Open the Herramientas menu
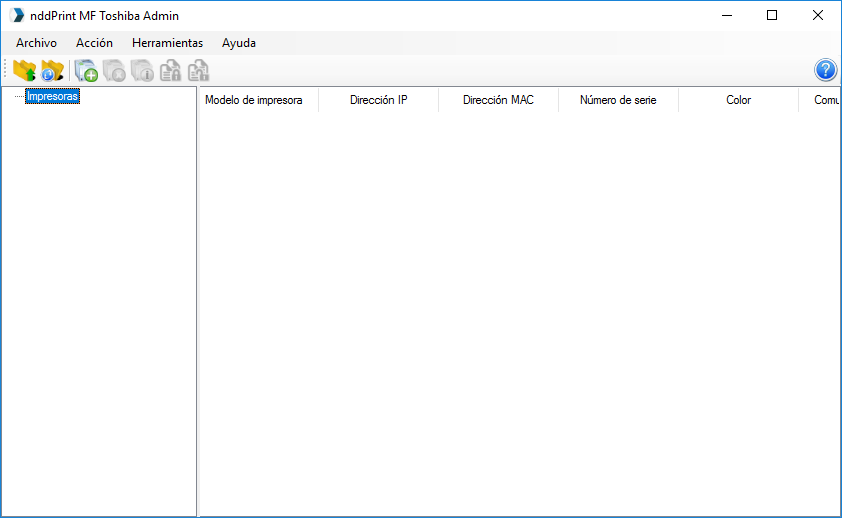Viewport: 842px width, 518px height. coord(168,43)
